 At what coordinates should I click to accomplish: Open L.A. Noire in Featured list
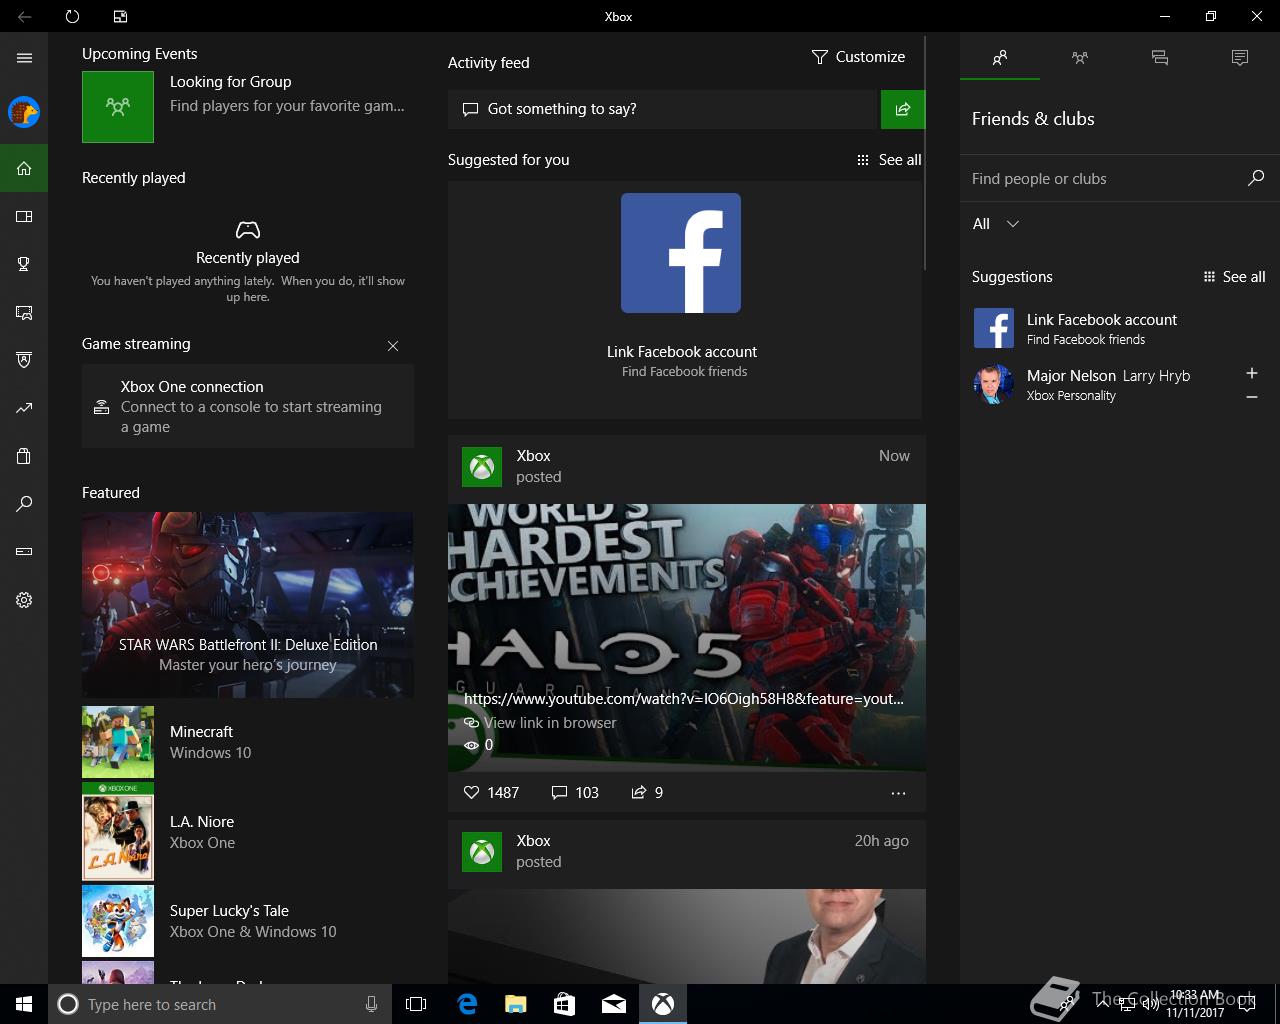(248, 832)
